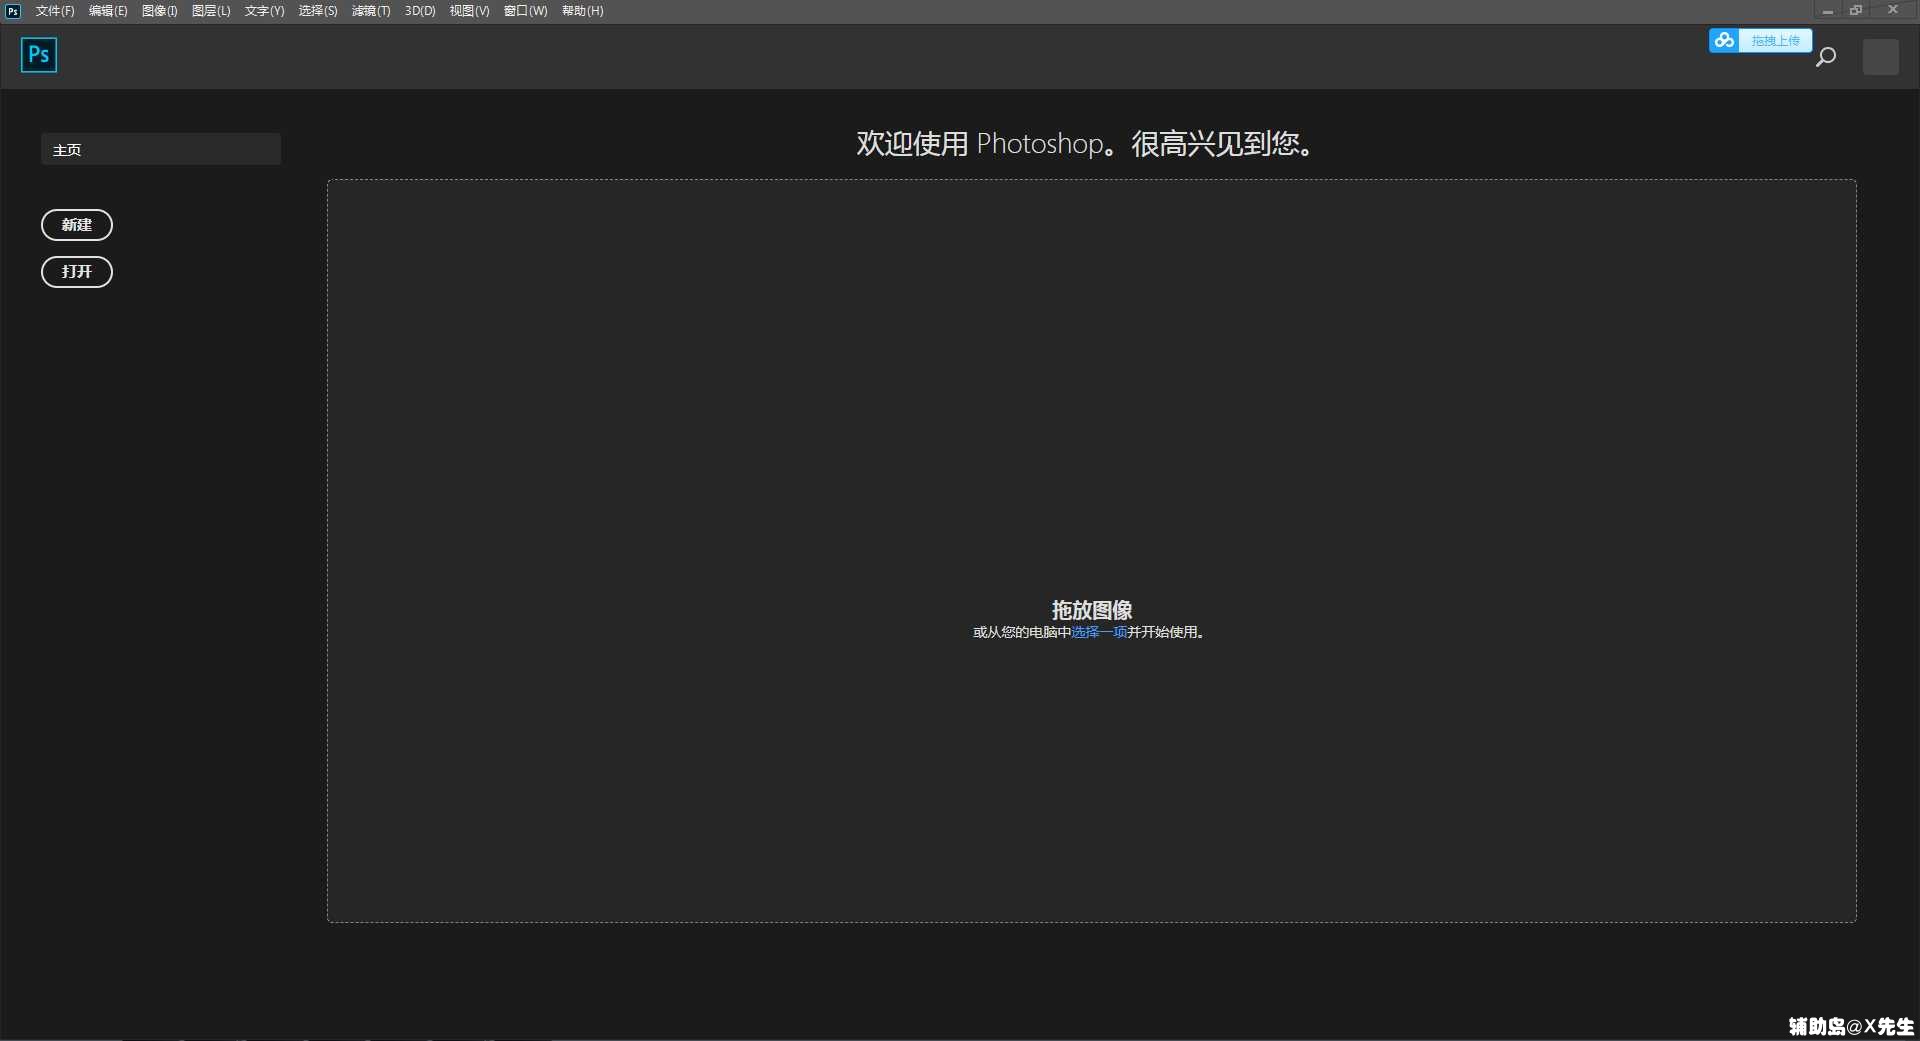
Task: Open the 滤镜(T) menu
Action: [371, 11]
